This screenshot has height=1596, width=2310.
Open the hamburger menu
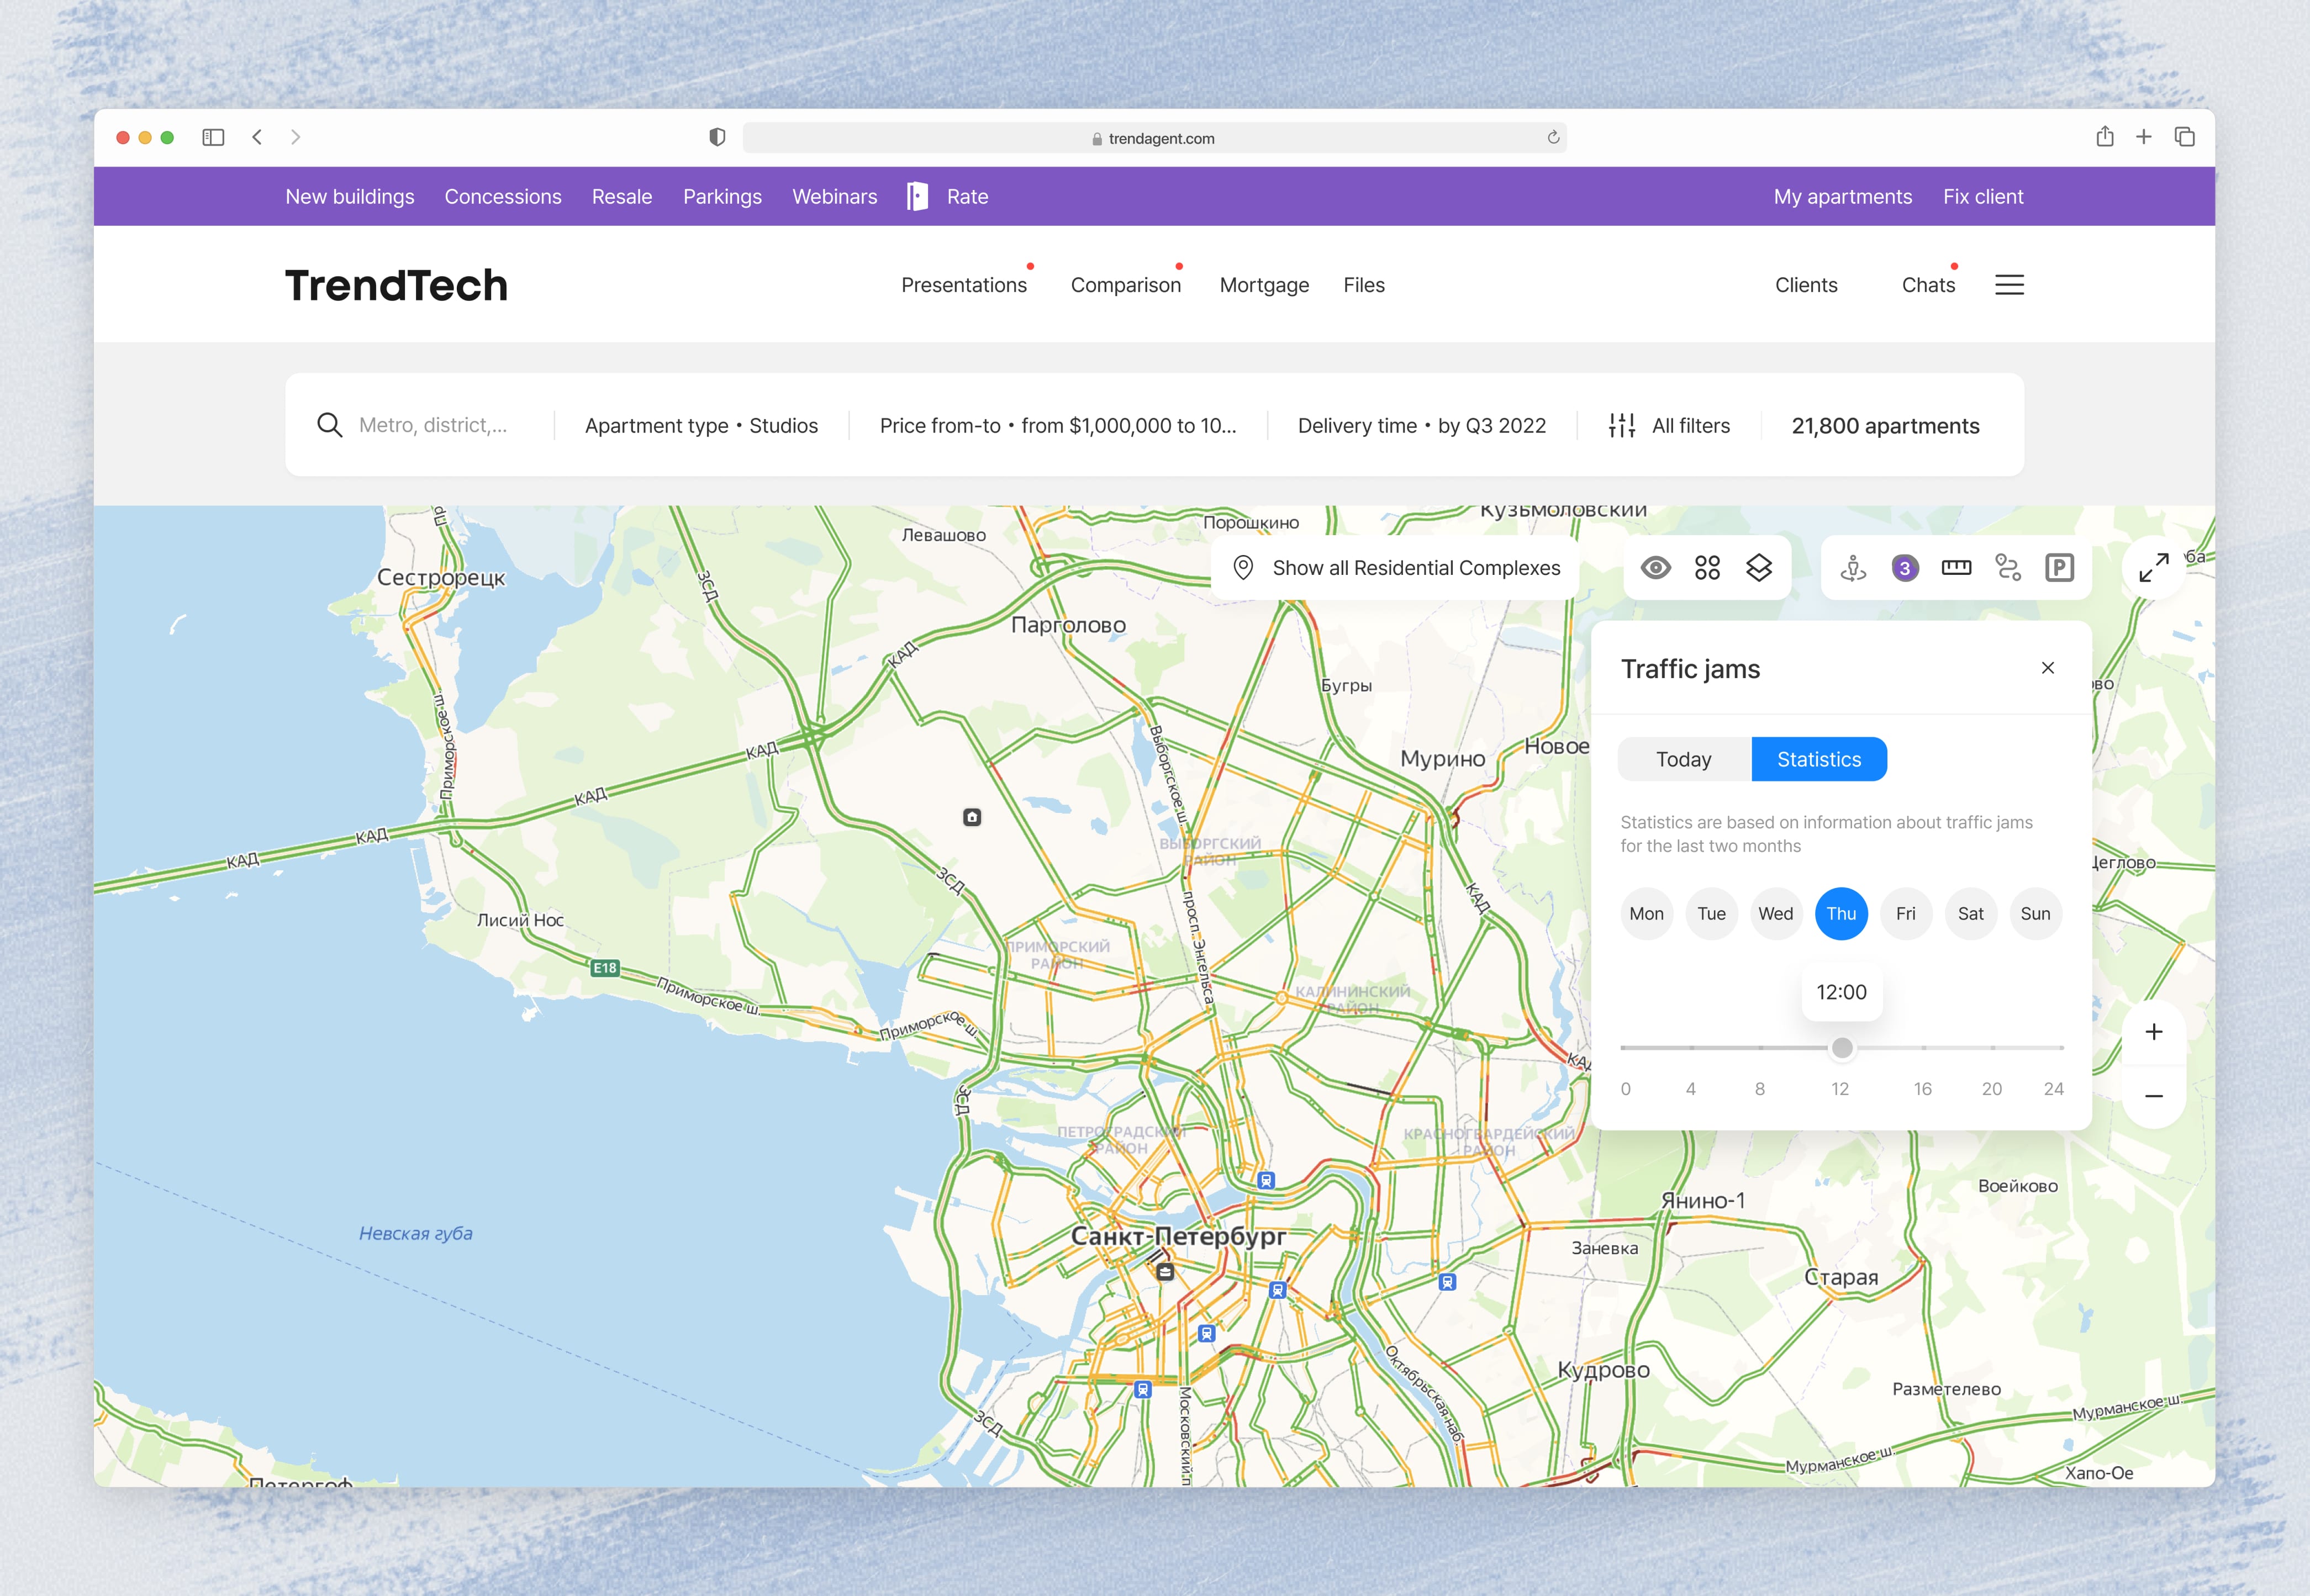click(2009, 285)
